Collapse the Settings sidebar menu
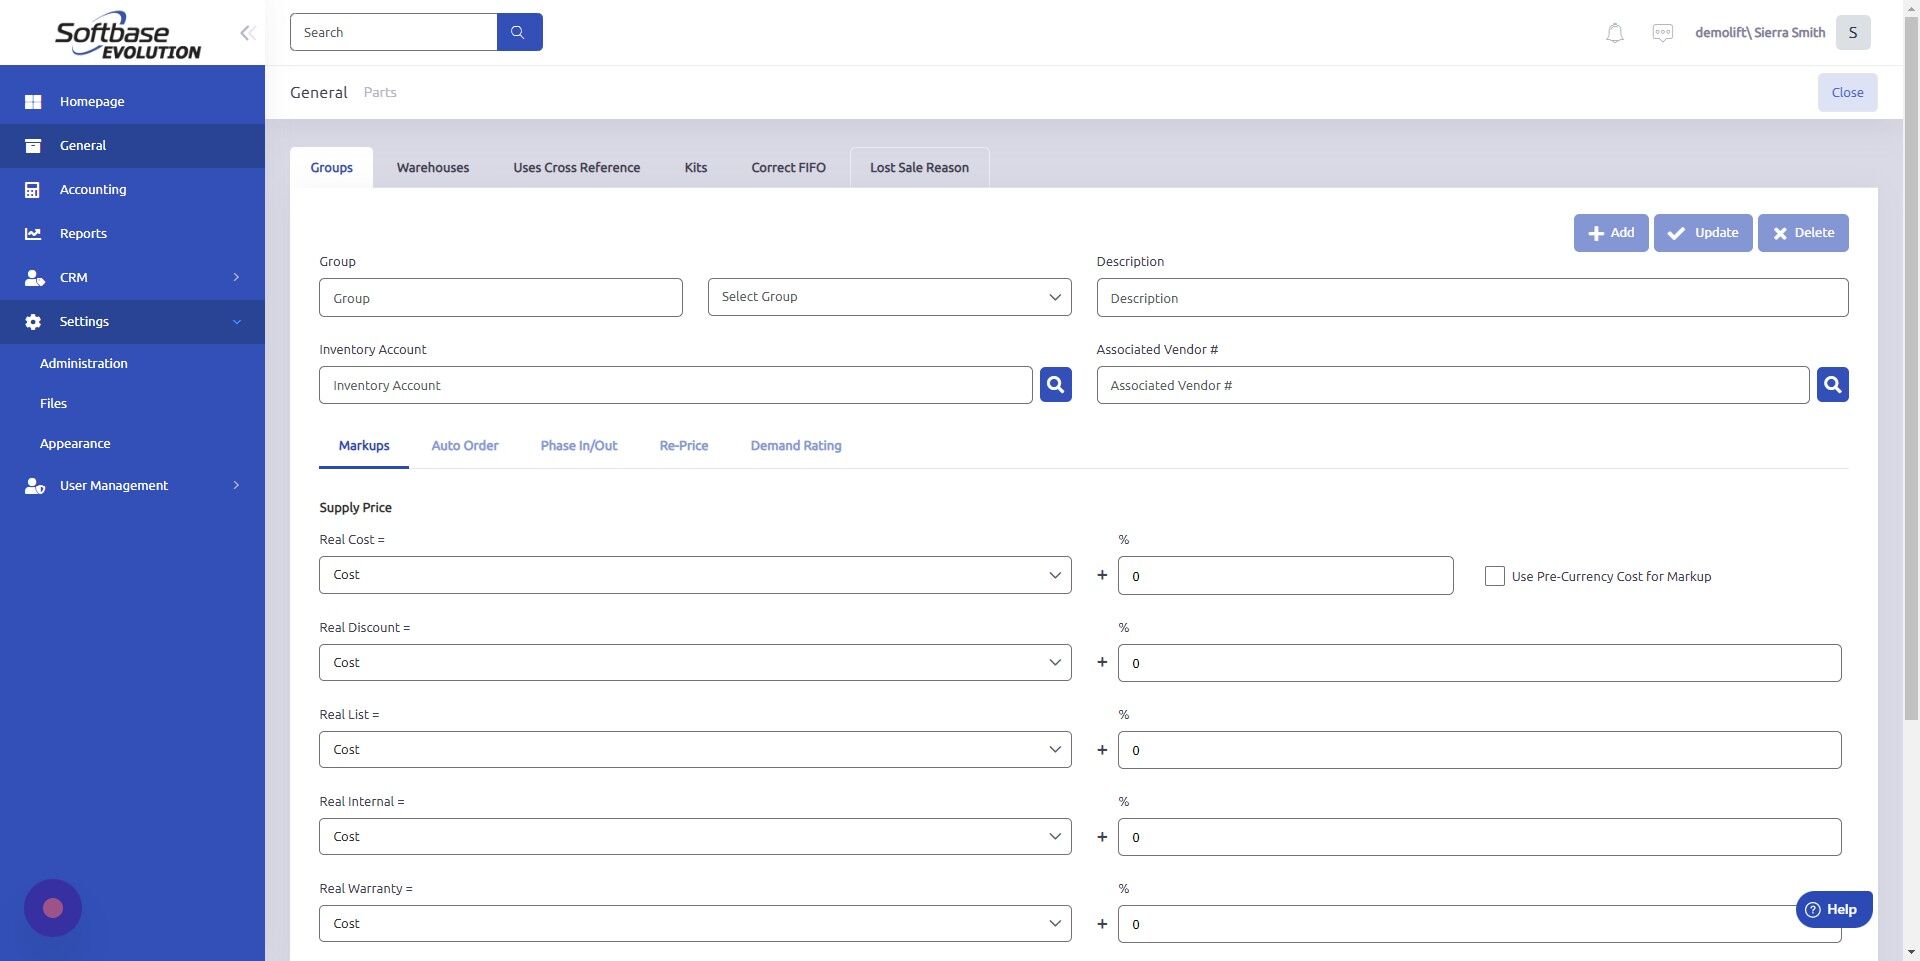1920x961 pixels. (237, 321)
